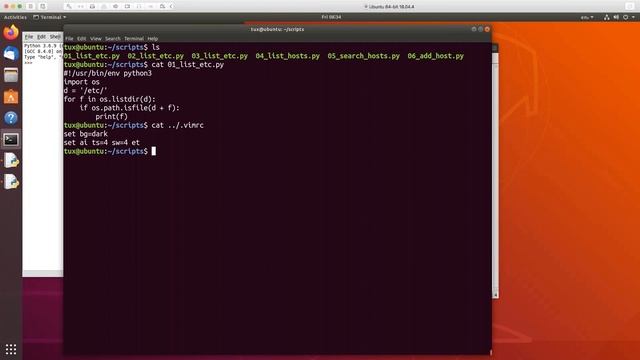Screen dimensions: 640x360
Task: Click the terminal cursor at the last prompt
Action: point(153,151)
